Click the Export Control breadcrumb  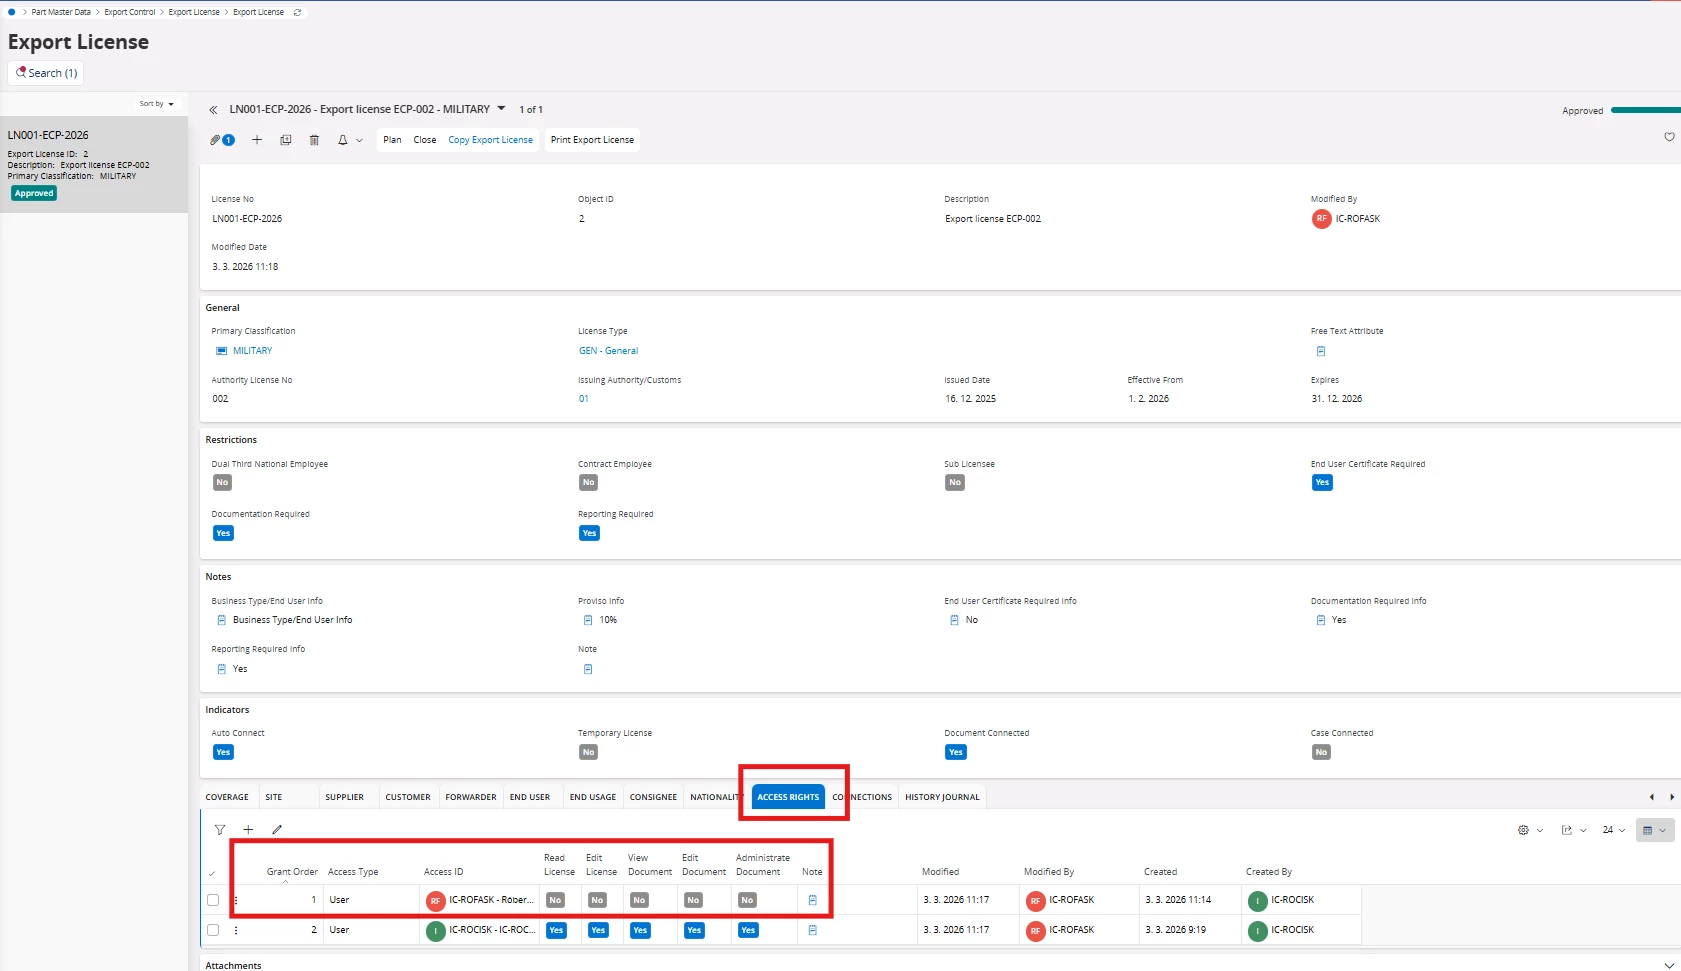(130, 12)
